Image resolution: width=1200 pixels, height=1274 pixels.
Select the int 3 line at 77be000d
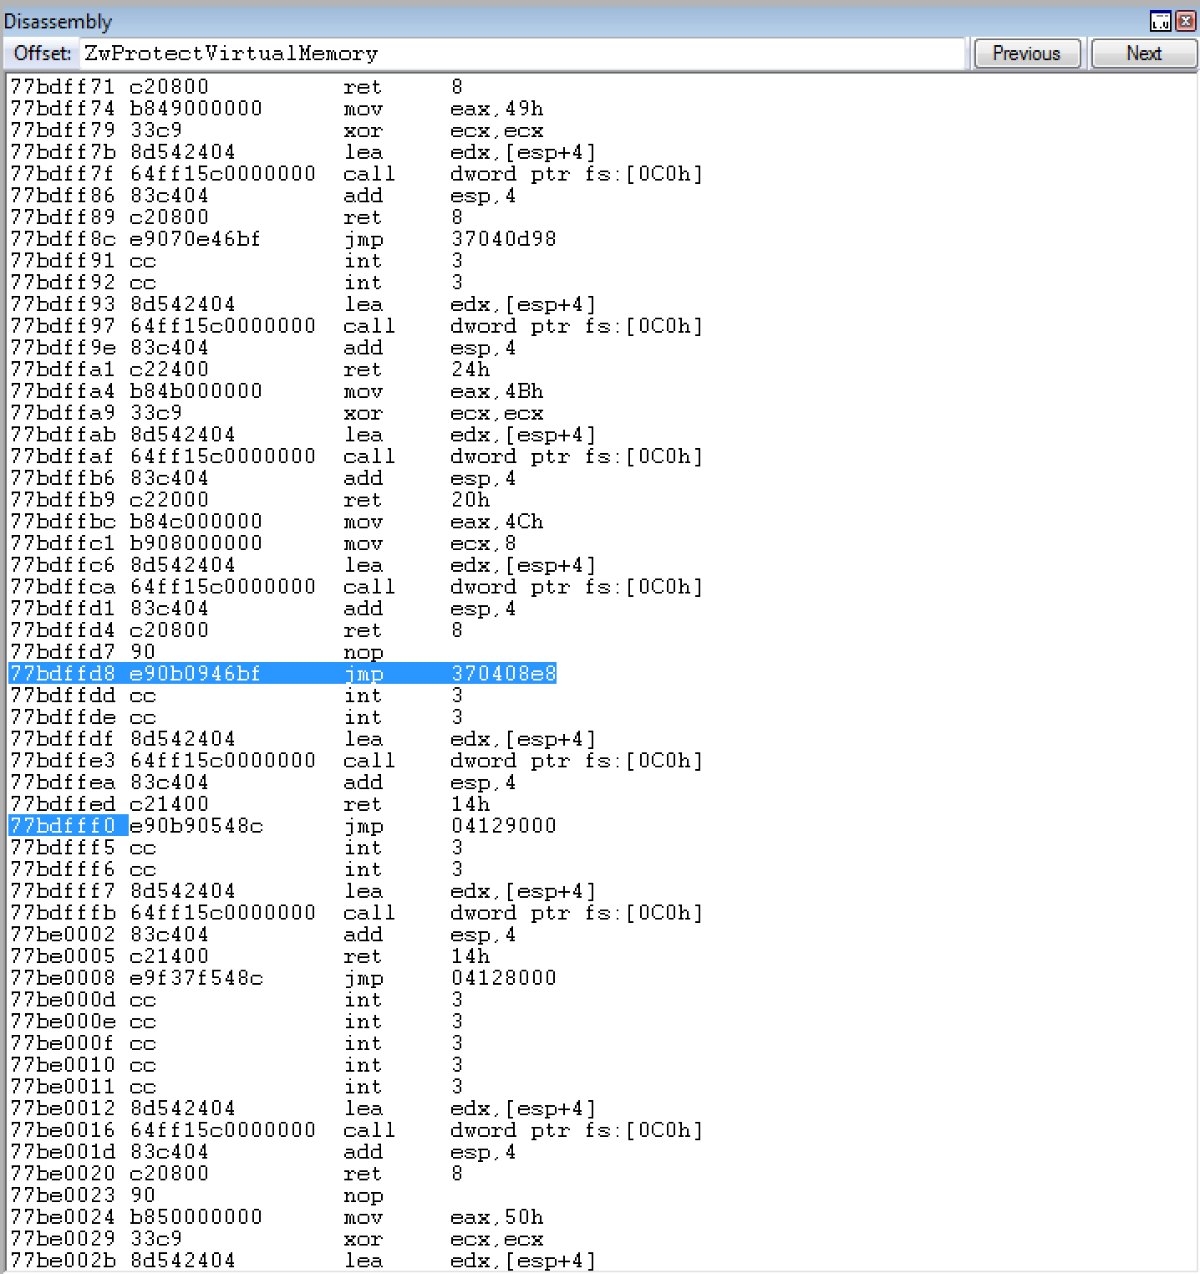236,1000
